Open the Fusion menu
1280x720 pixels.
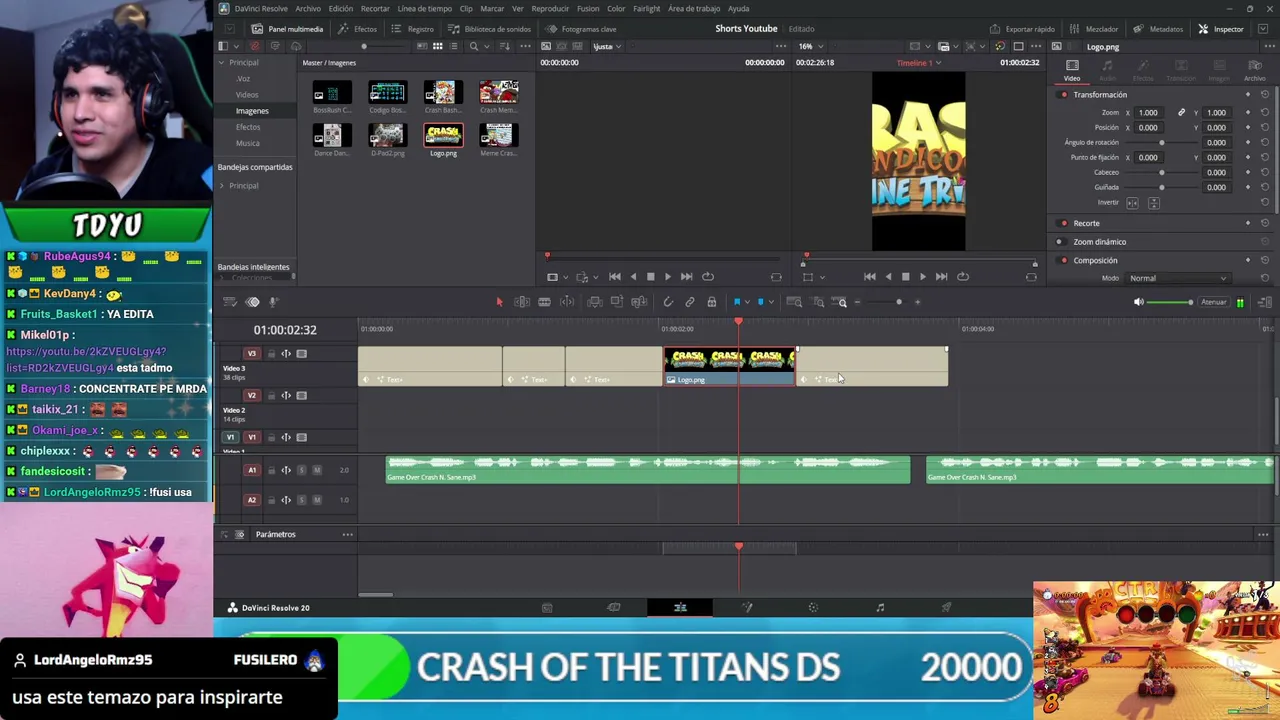pos(588,9)
